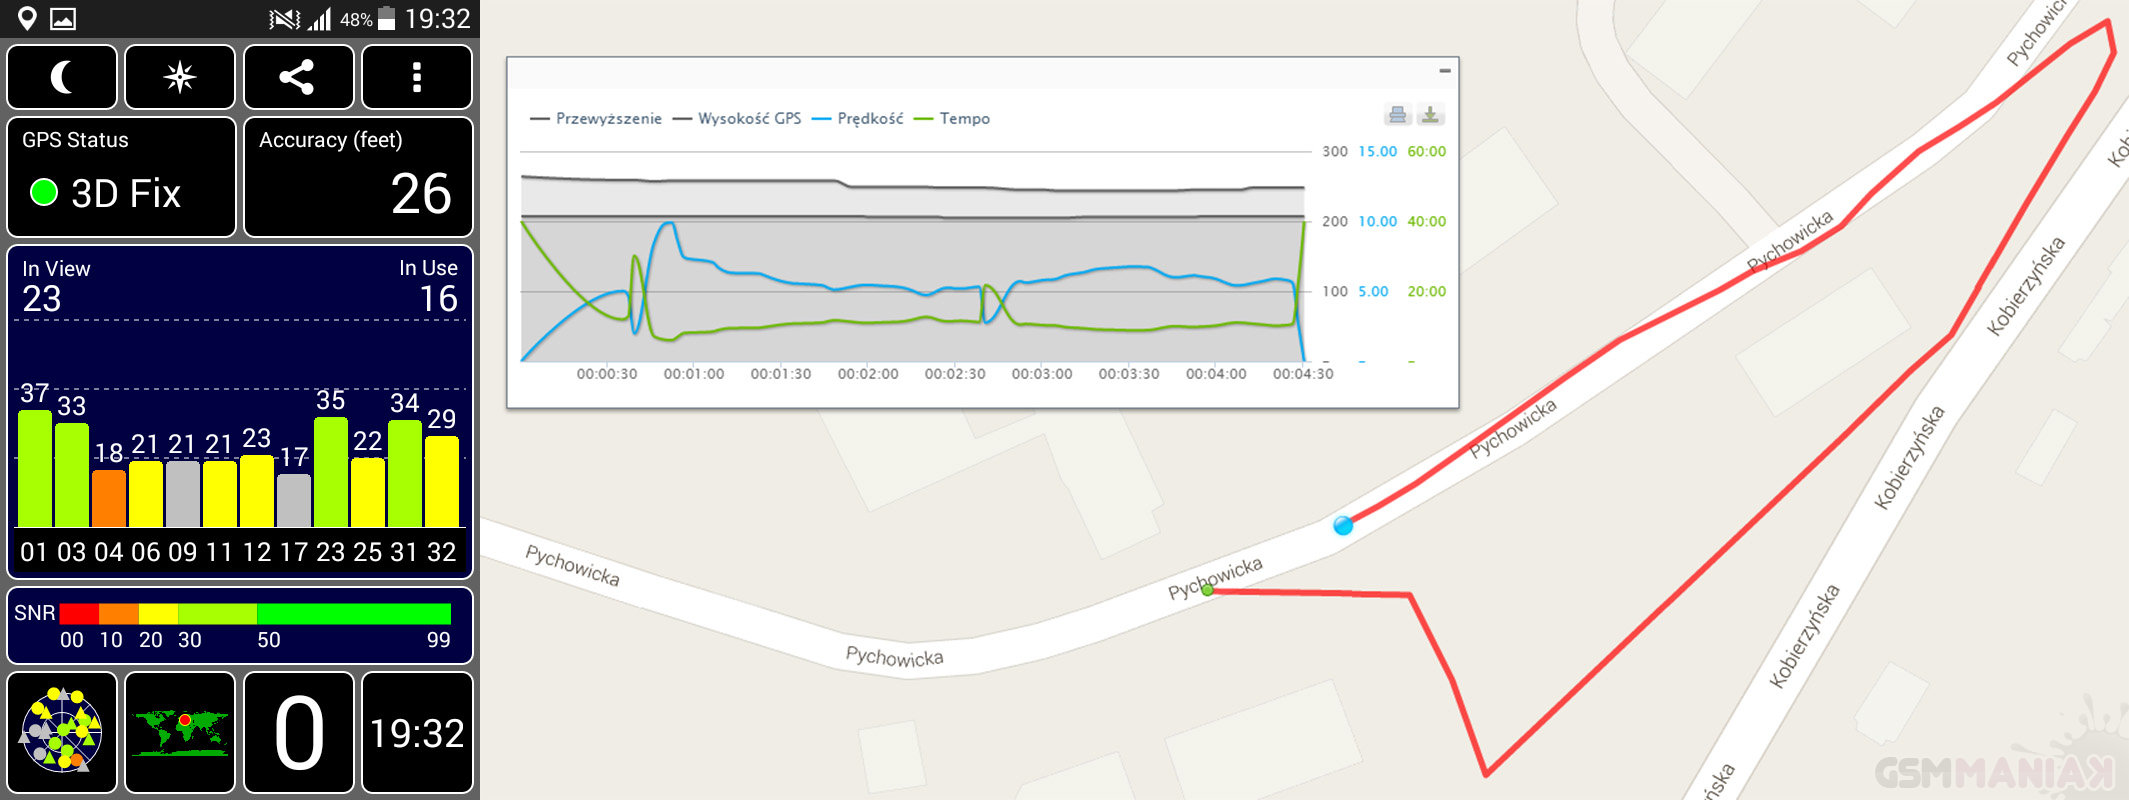This screenshot has width=2129, height=800.
Task: Click the print chart icon
Action: [x=1397, y=115]
